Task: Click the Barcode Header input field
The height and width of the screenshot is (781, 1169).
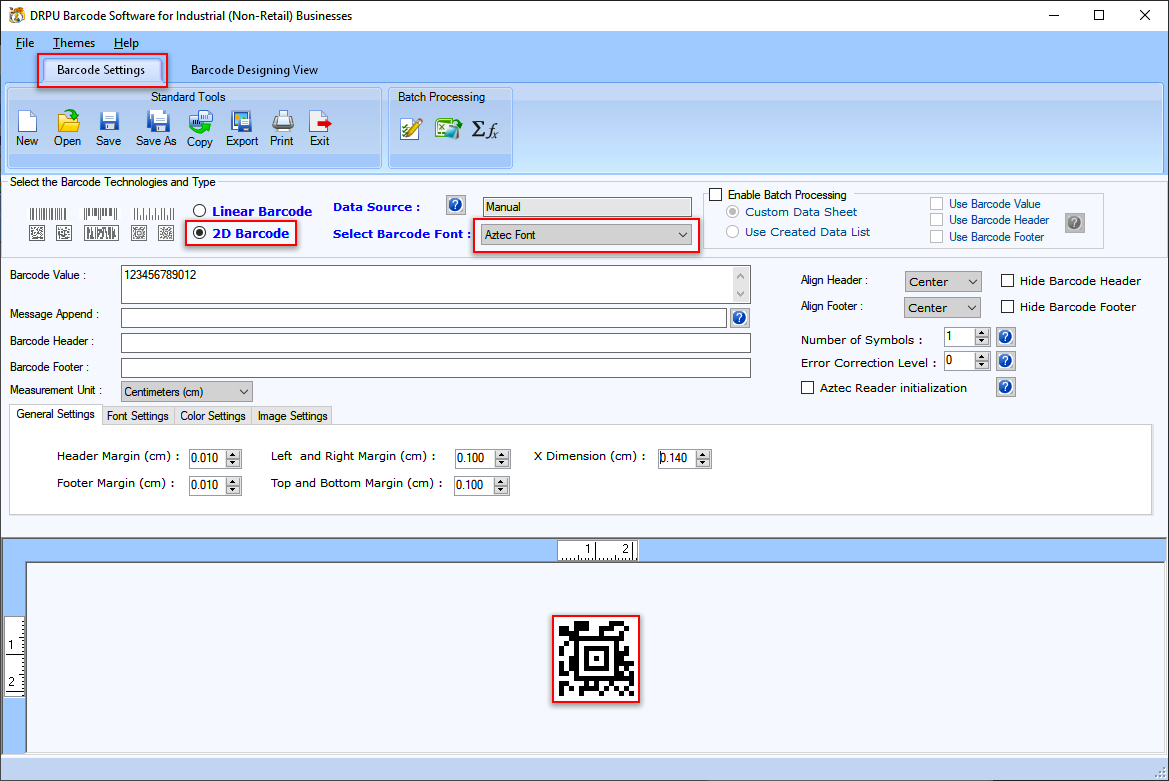Action: pos(435,343)
